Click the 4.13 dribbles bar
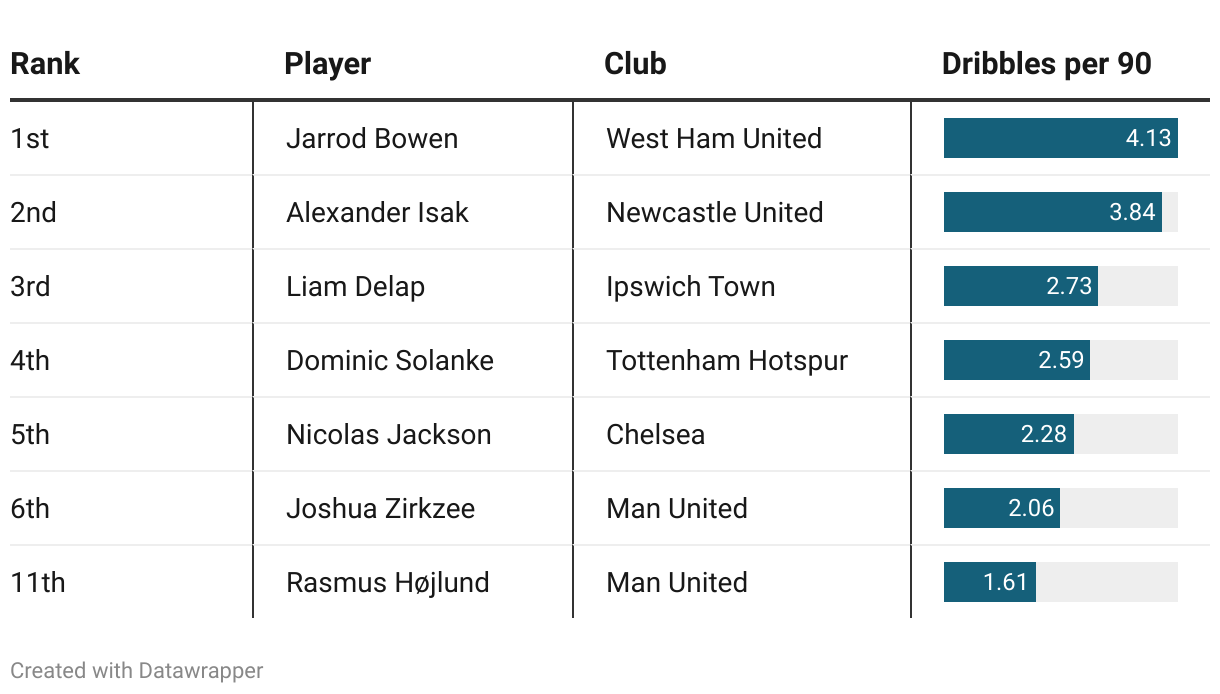 pos(1061,138)
